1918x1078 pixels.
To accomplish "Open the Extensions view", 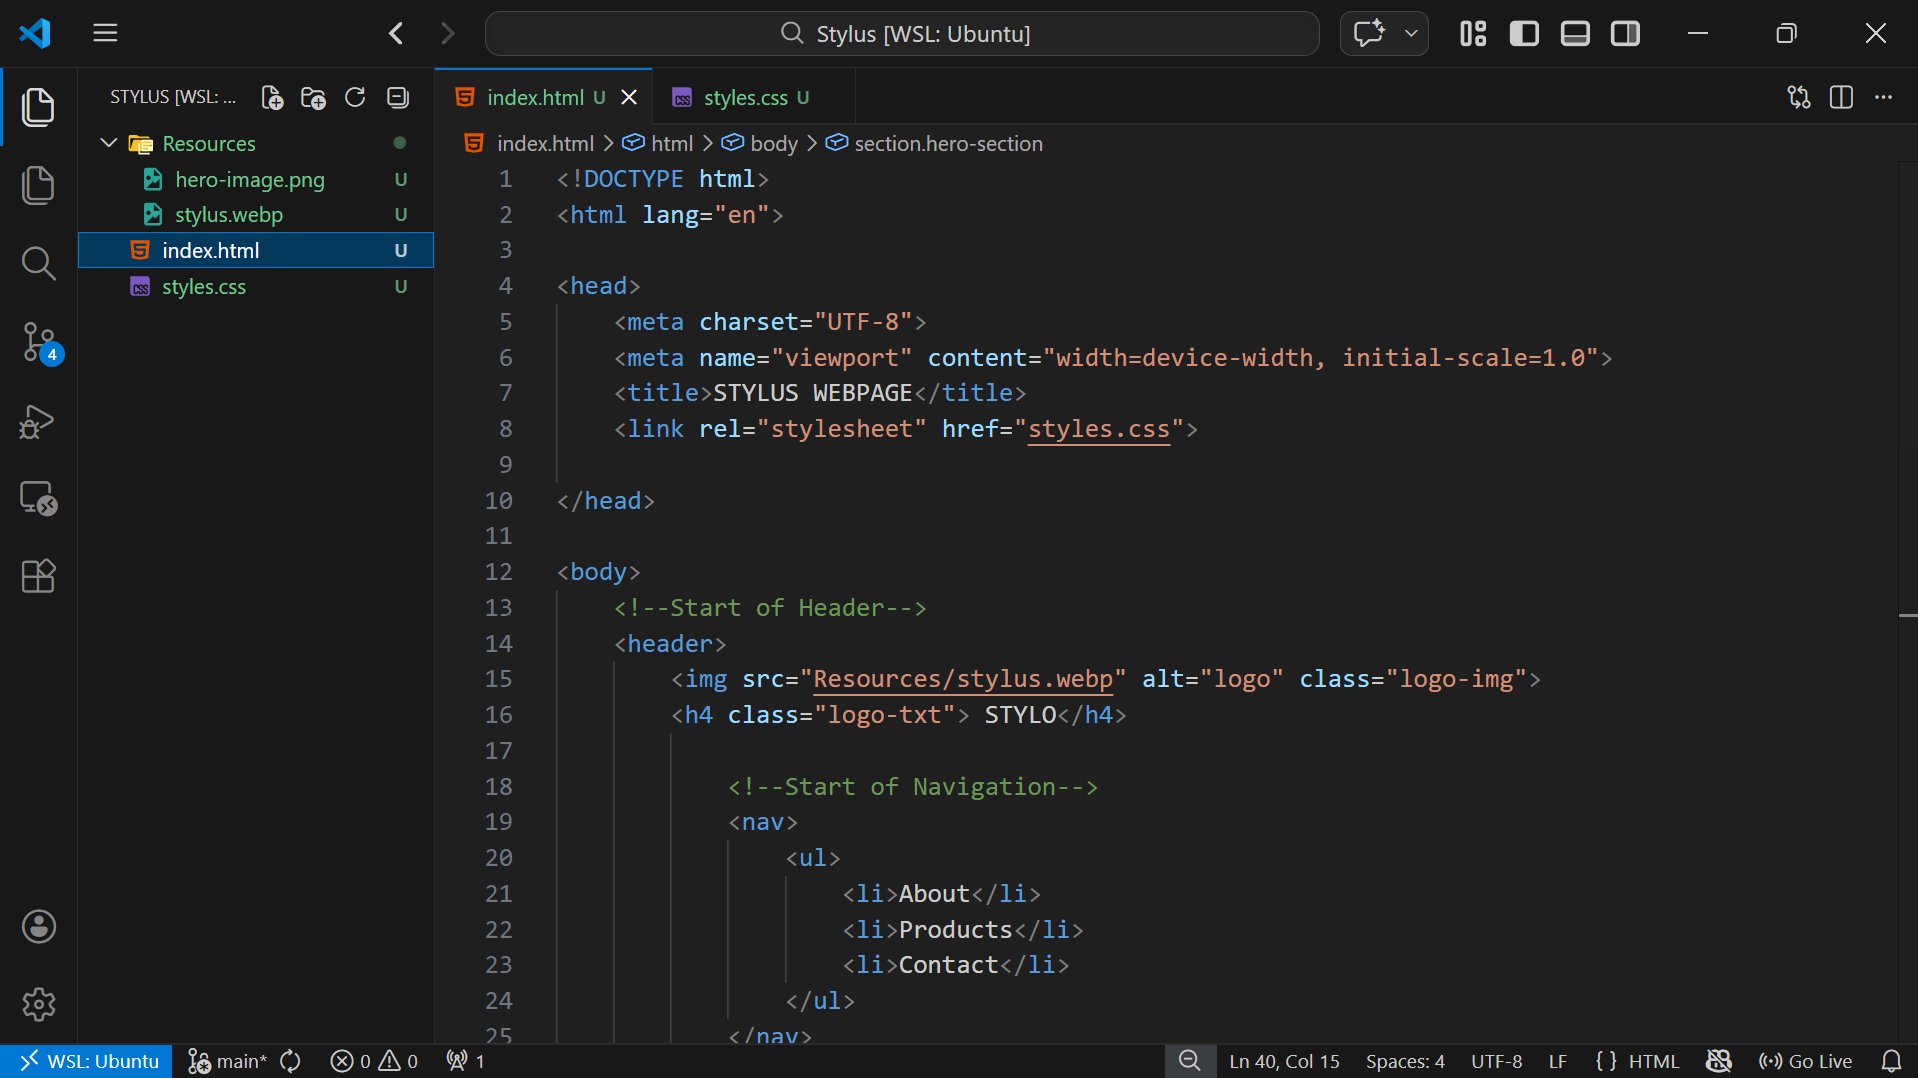I will coord(38,576).
